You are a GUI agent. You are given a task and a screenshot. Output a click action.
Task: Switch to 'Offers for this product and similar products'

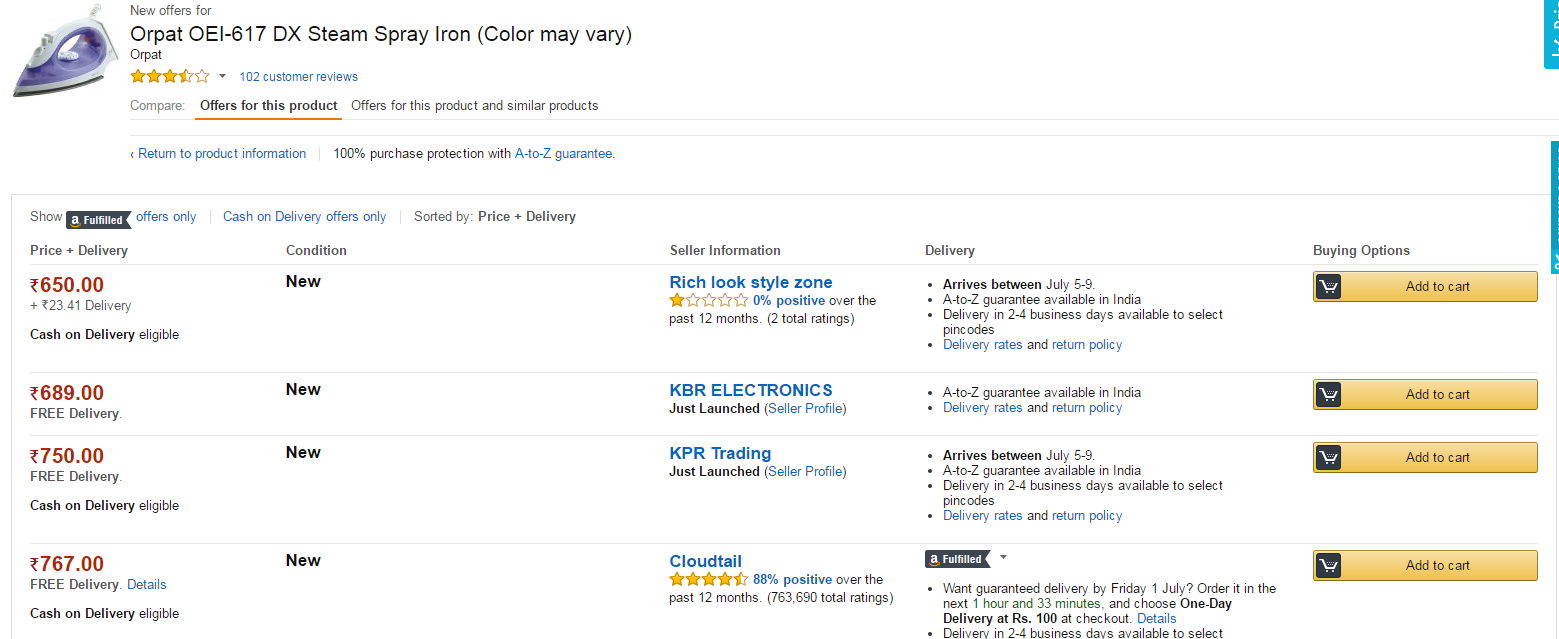pos(475,105)
